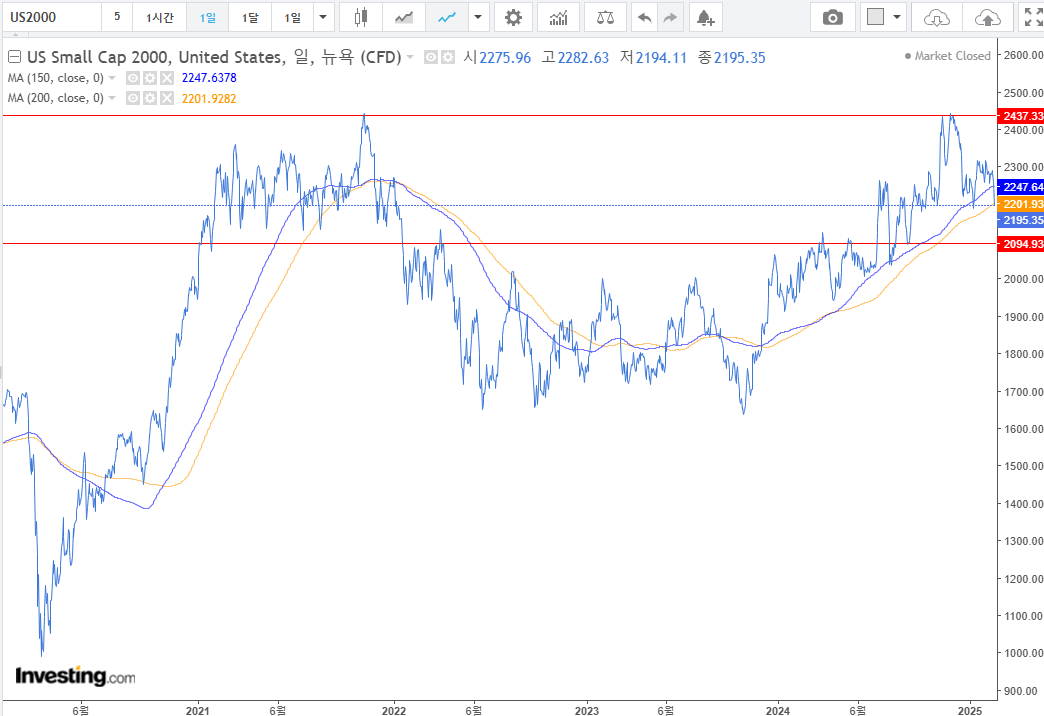
Task: Click the US2000 symbol search field
Action: (52, 17)
